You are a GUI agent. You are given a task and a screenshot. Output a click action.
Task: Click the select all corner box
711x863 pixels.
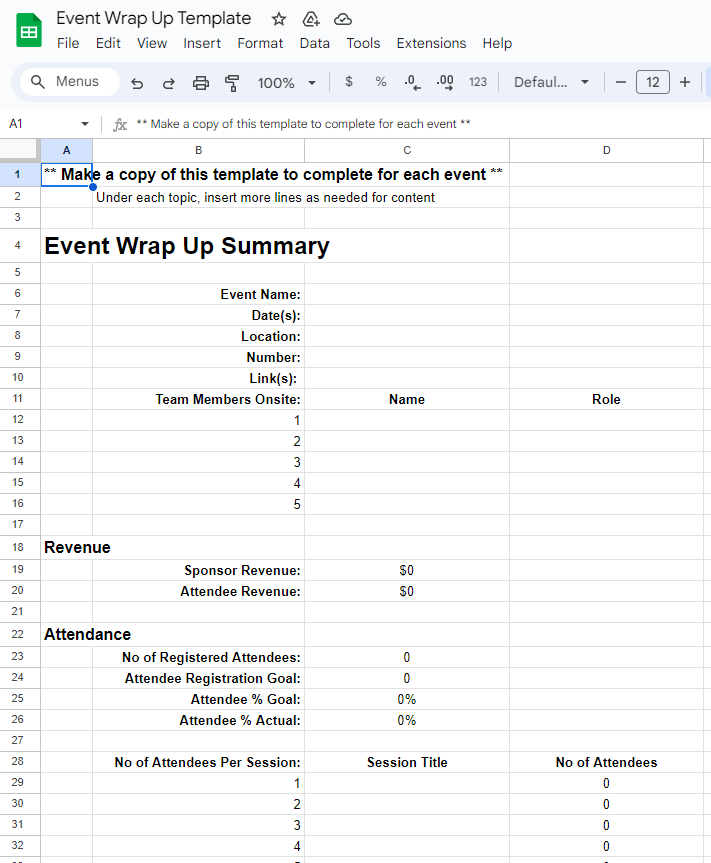pyautogui.click(x=20, y=150)
